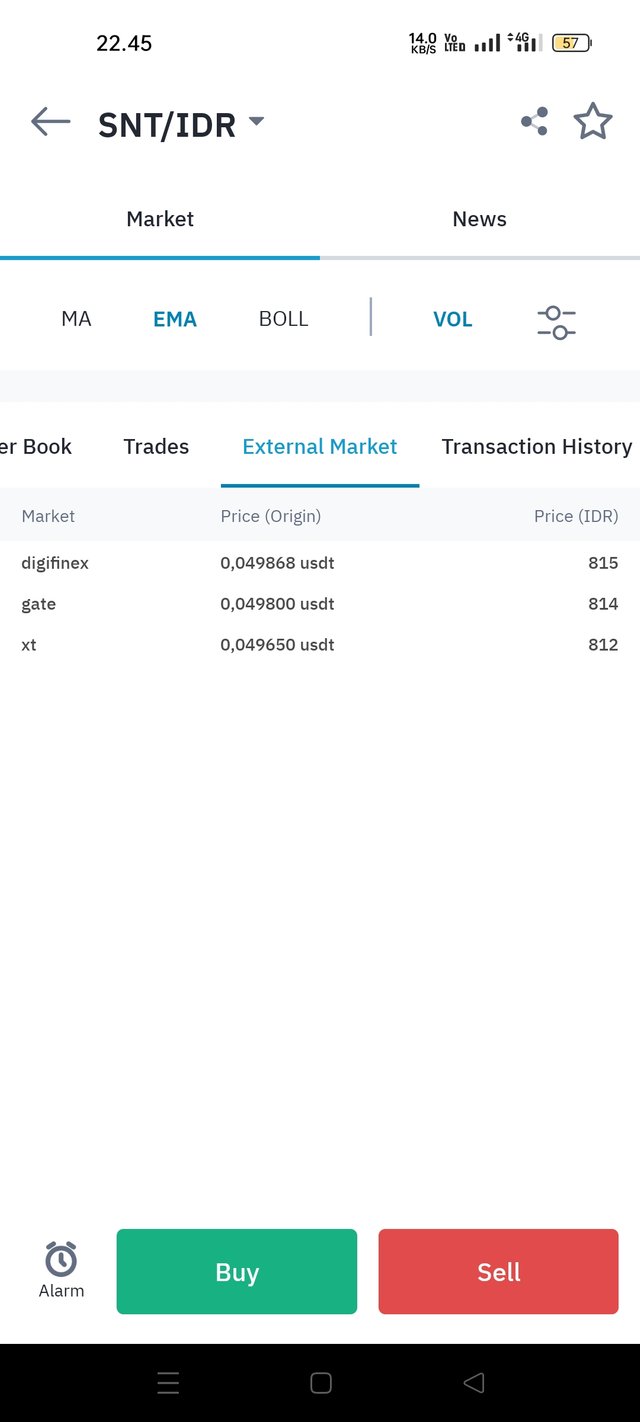
Task: Open the Transaction History tab
Action: click(537, 447)
